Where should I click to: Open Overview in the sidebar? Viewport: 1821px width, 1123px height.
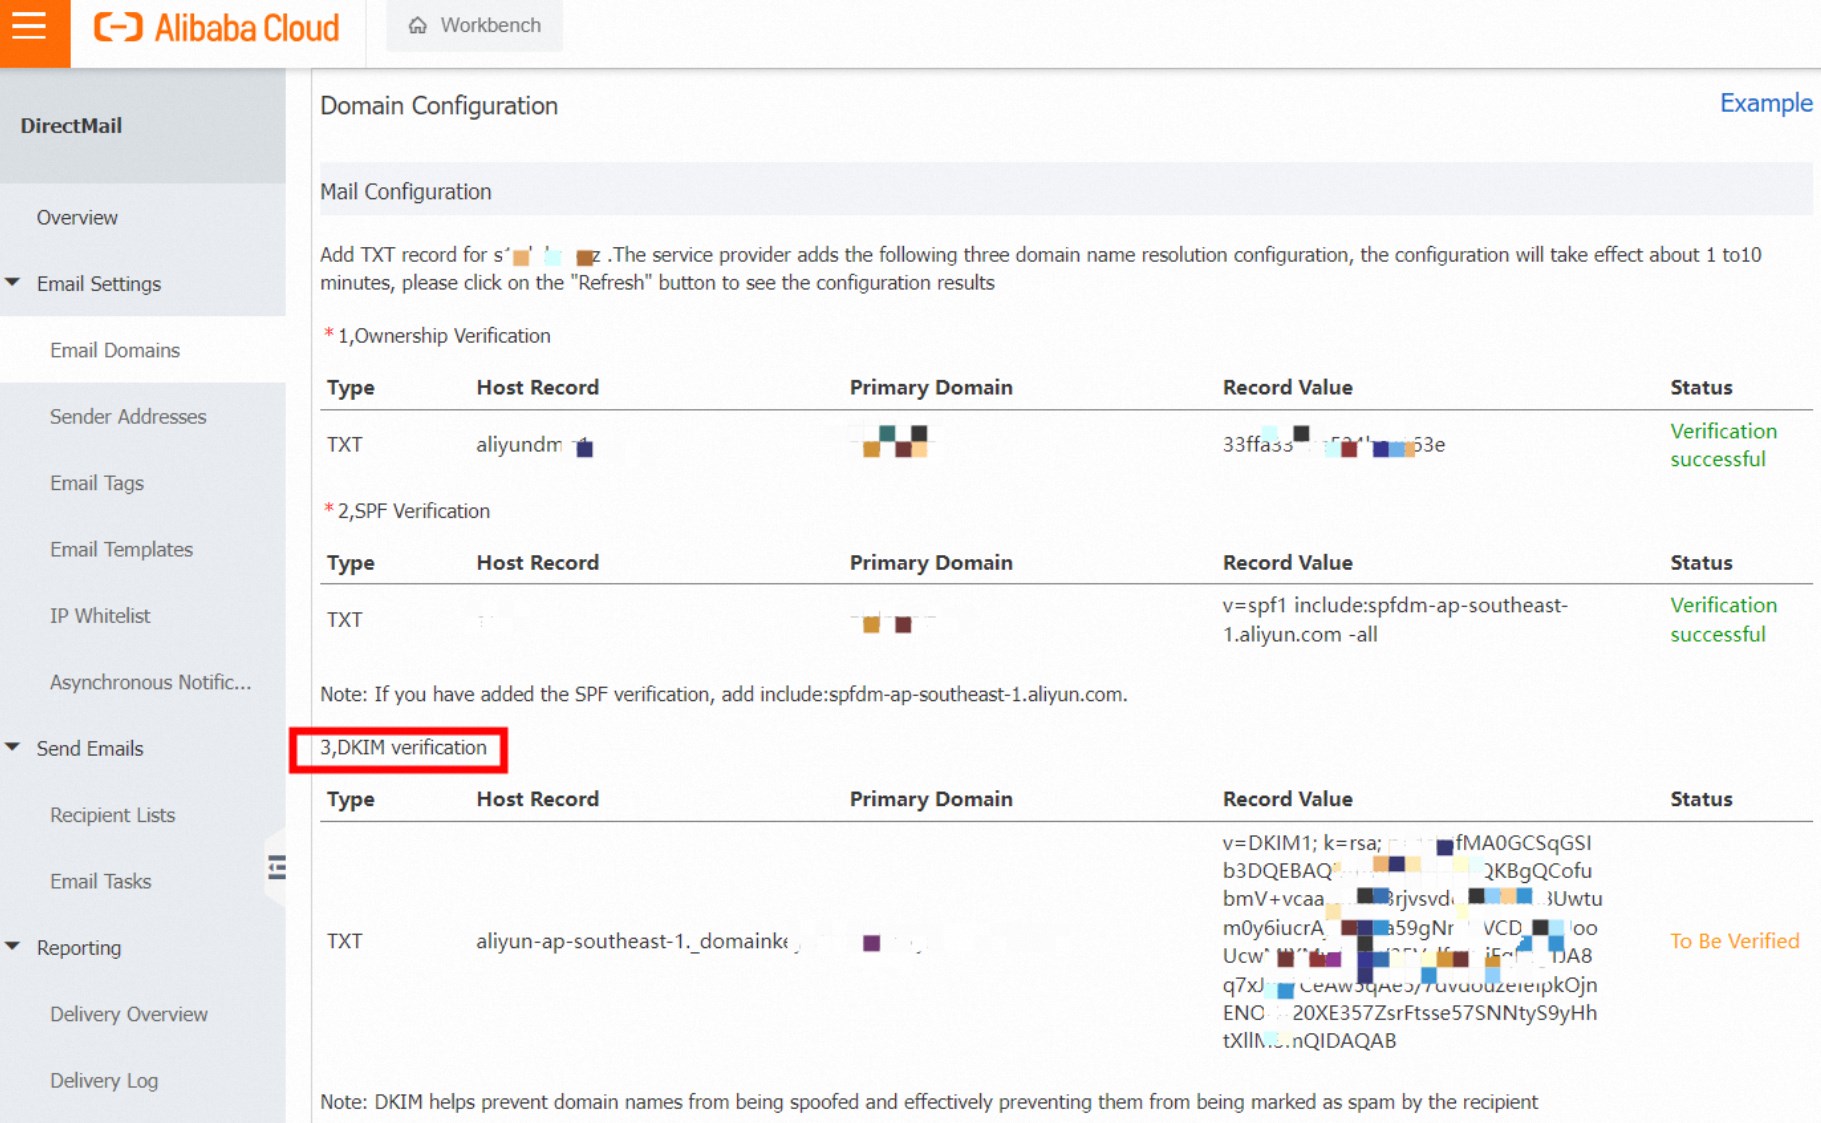(77, 217)
